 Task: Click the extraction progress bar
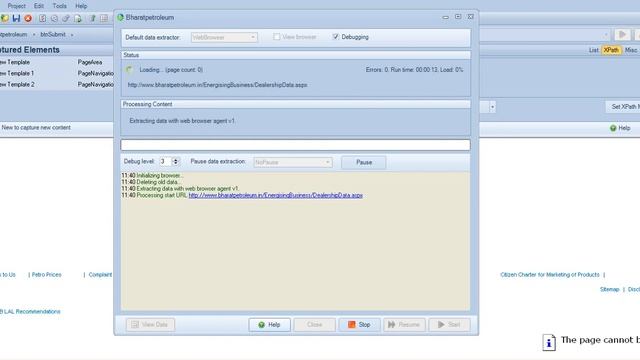pos(296,145)
